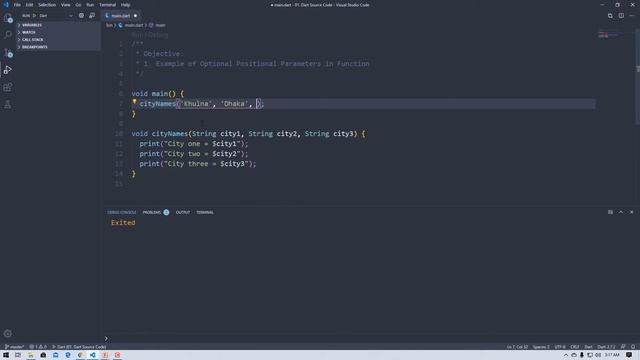Open Windows Start menu
The image size is (640, 360).
click(6, 355)
